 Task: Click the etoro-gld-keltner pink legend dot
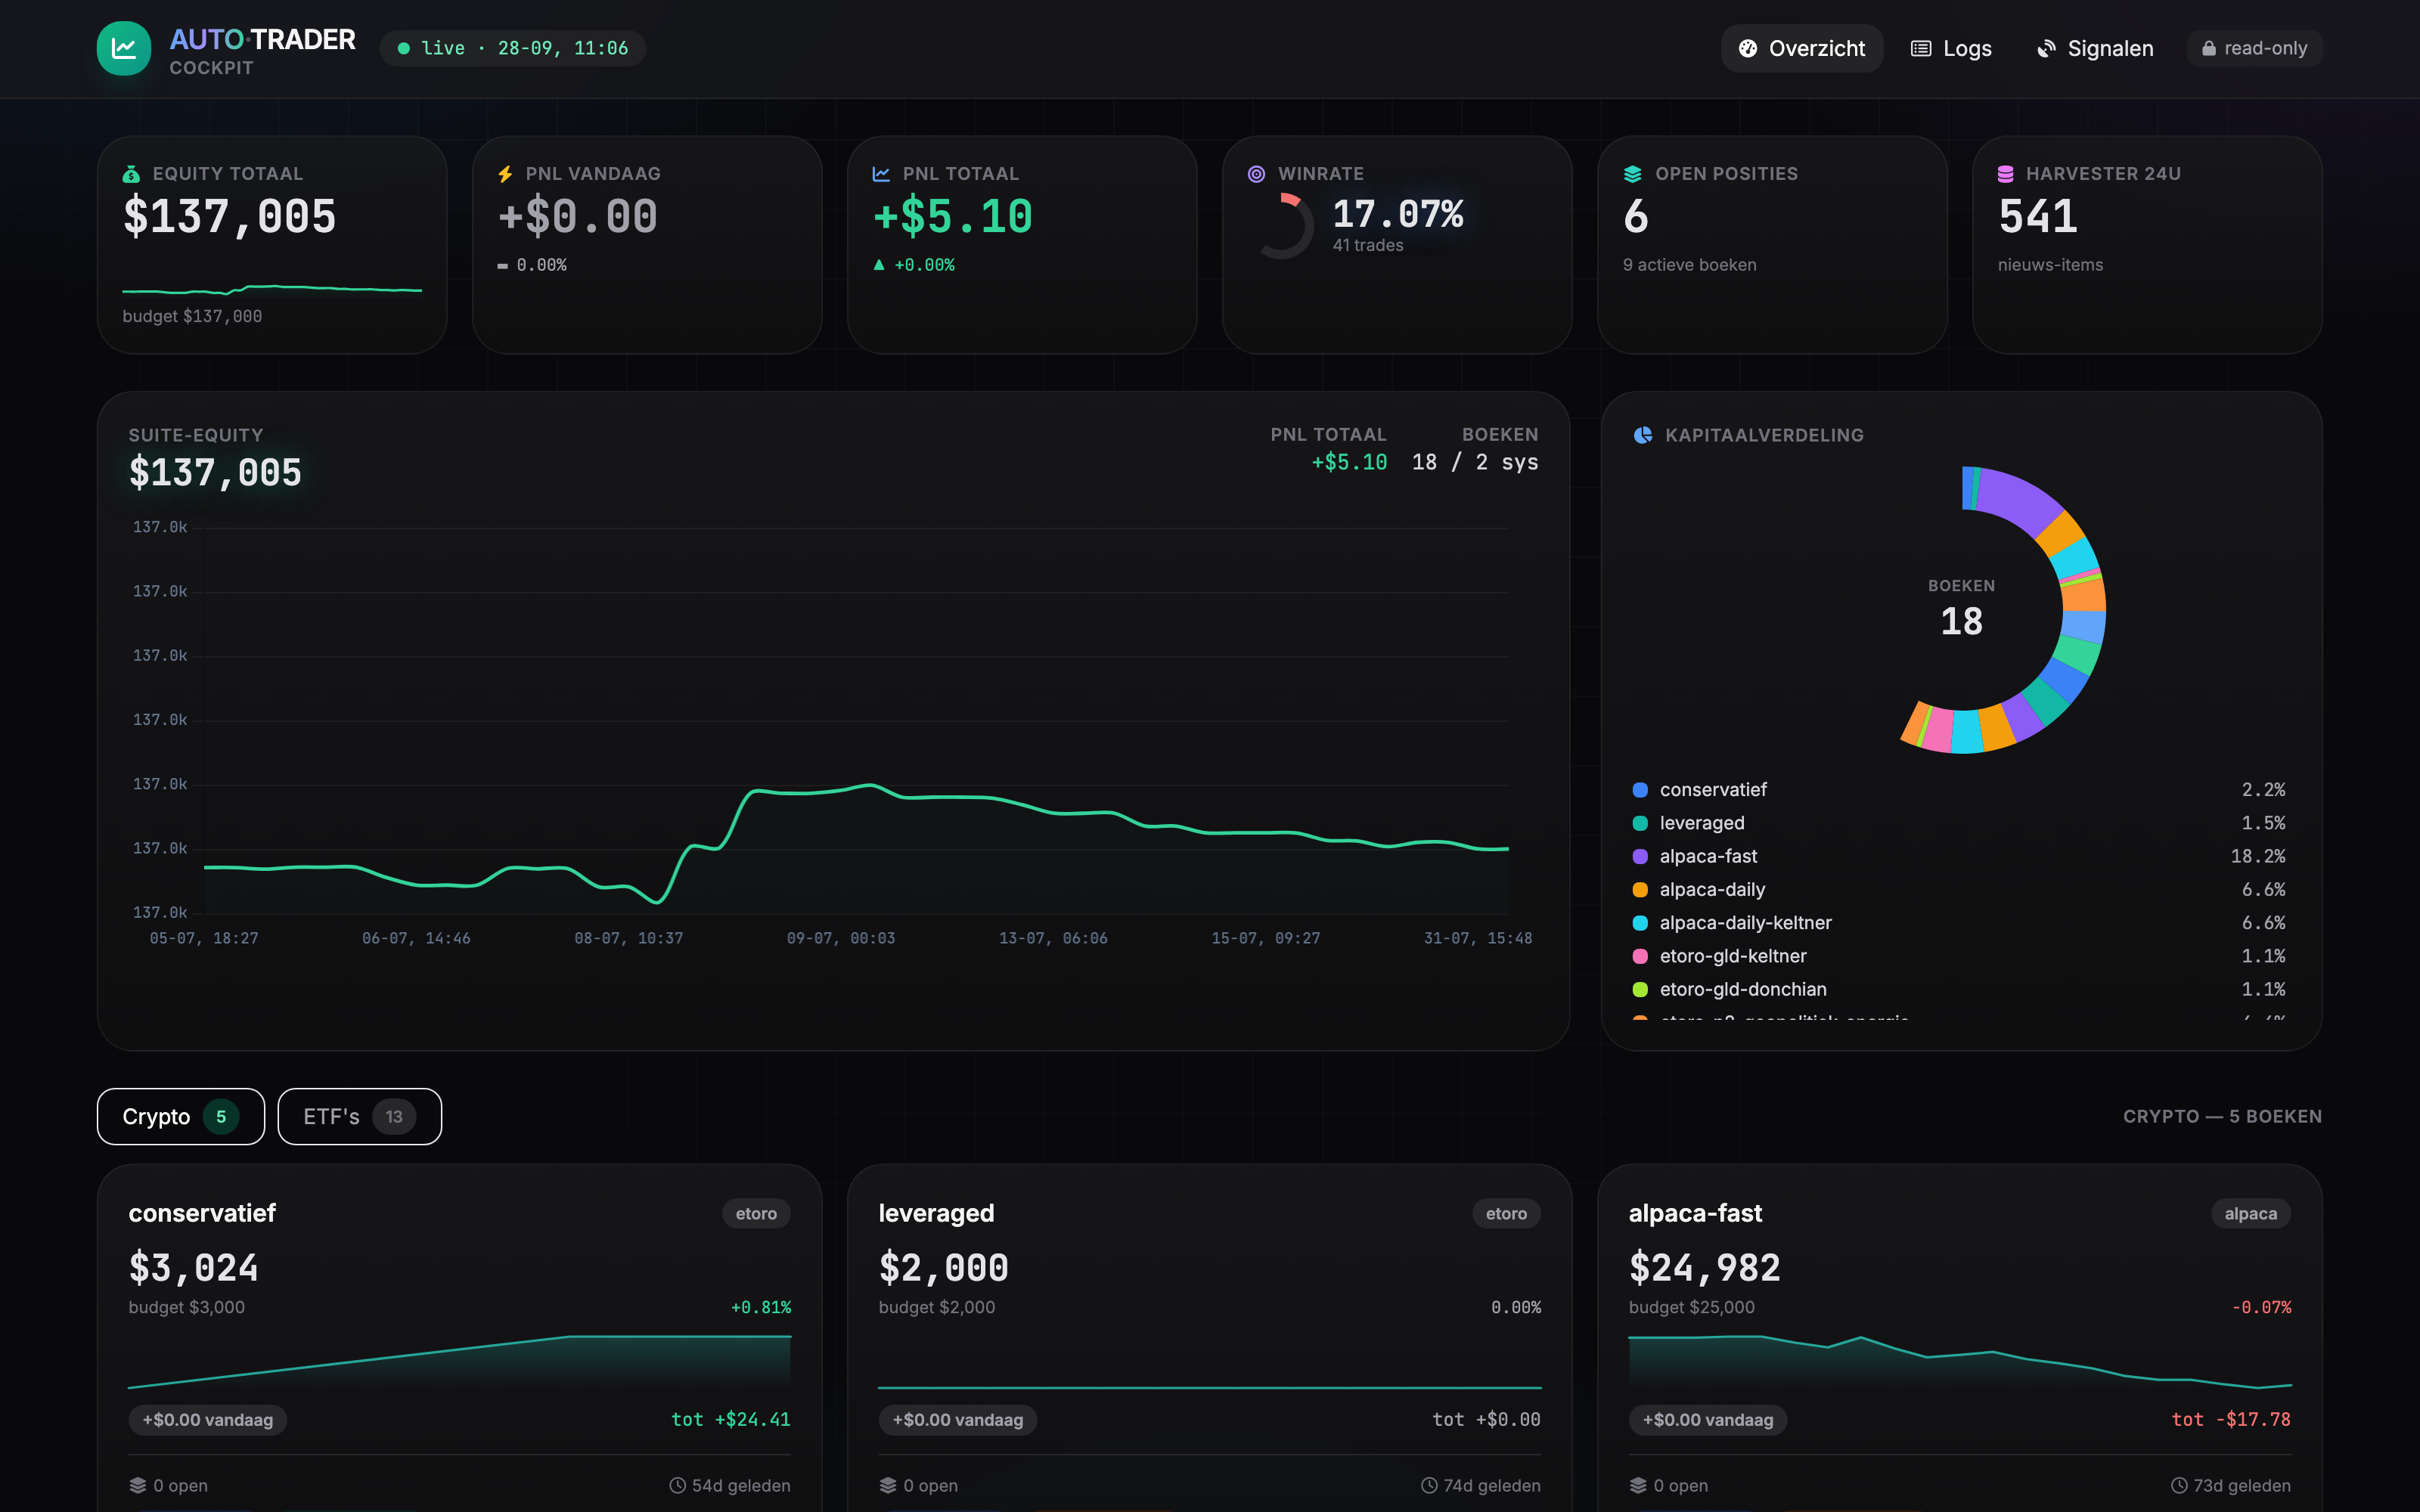(1640, 956)
